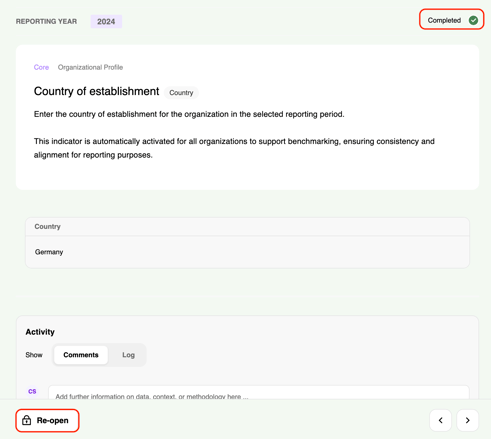
Task: Click the CS user avatar
Action: pos(32,391)
